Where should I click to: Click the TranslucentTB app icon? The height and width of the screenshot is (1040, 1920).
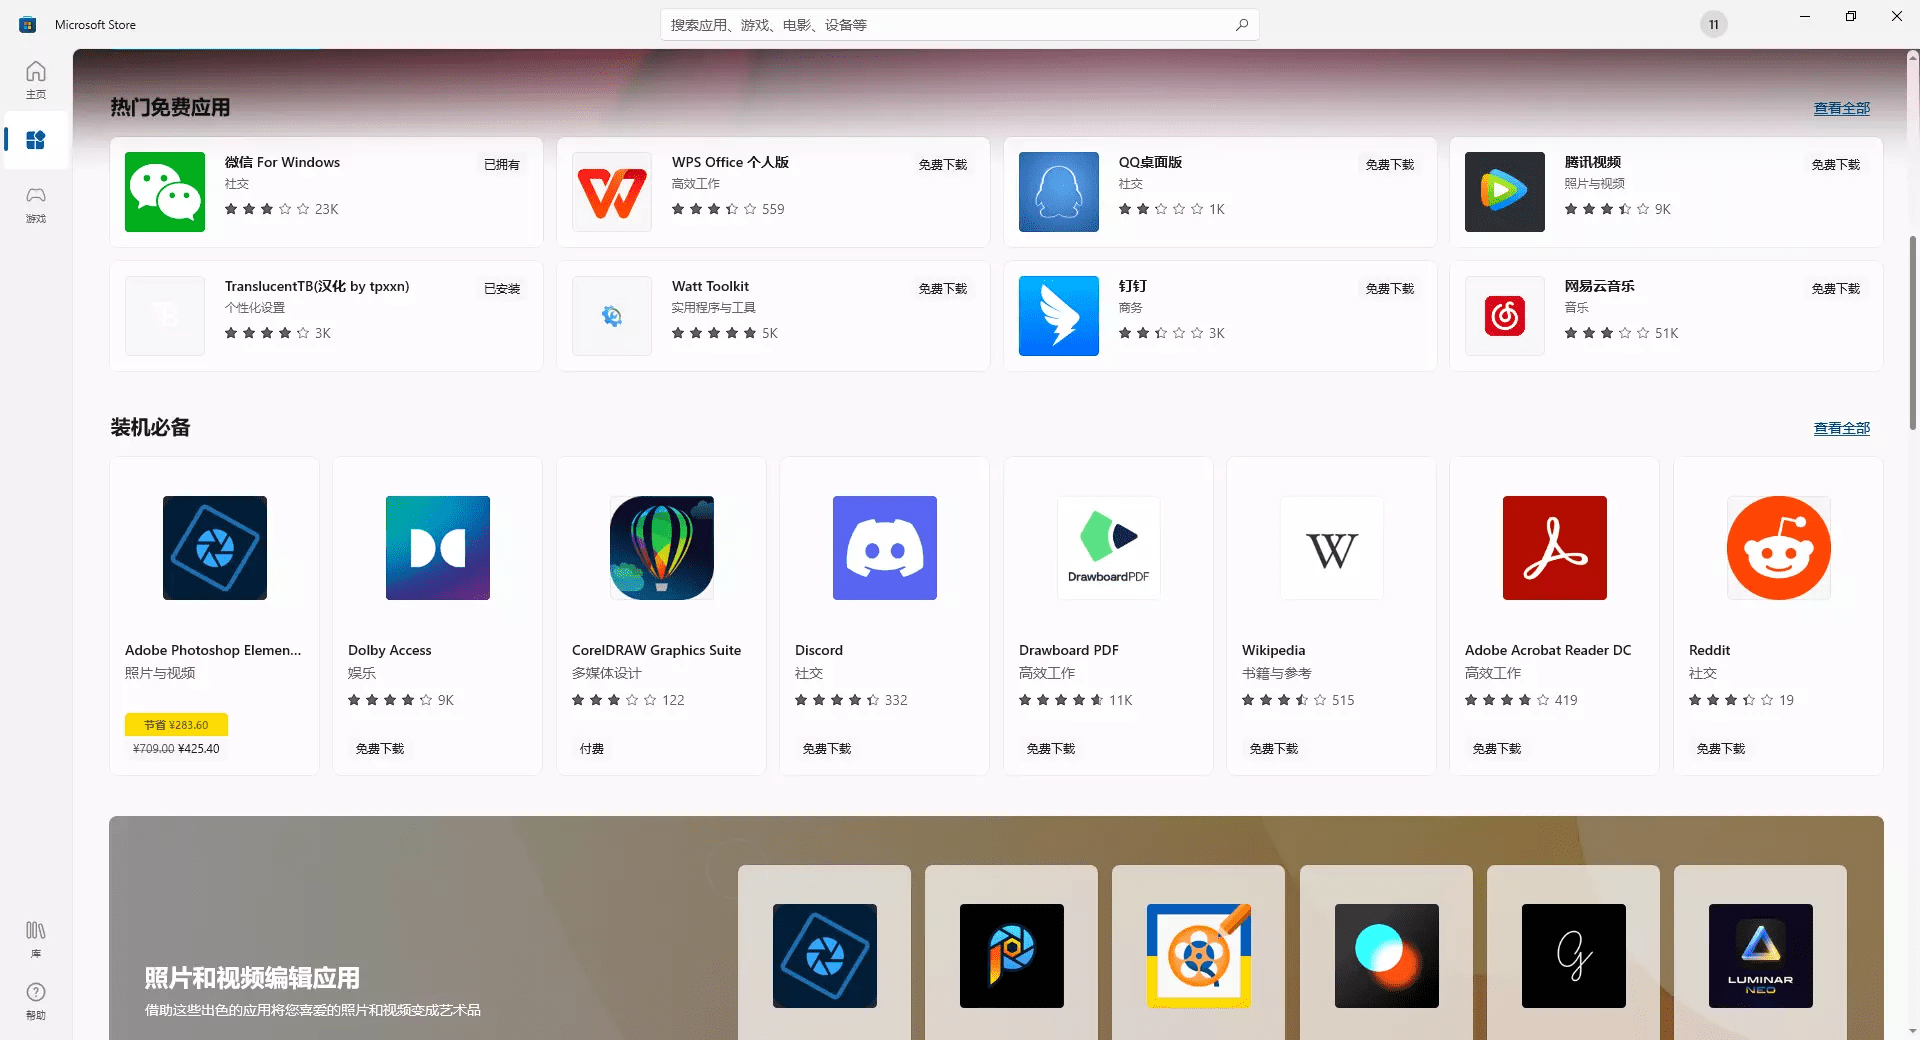tap(165, 316)
